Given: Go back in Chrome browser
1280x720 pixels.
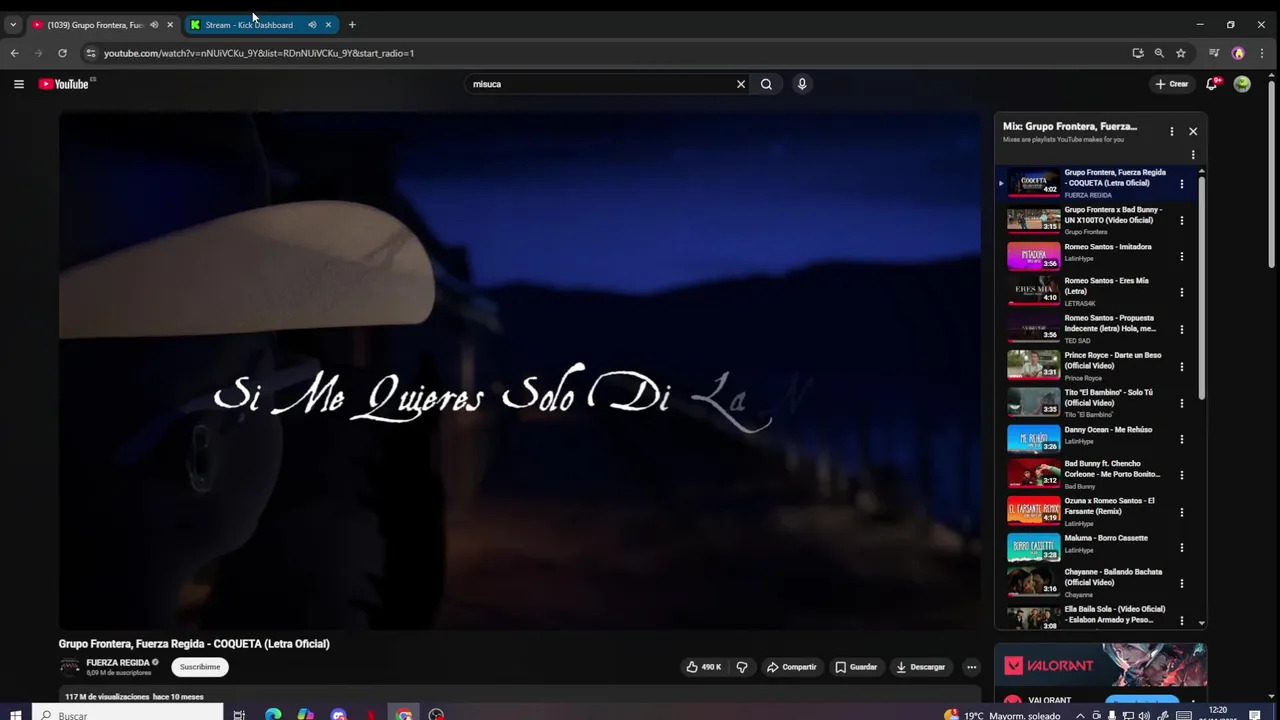Looking at the screenshot, I should pyautogui.click(x=14, y=53).
